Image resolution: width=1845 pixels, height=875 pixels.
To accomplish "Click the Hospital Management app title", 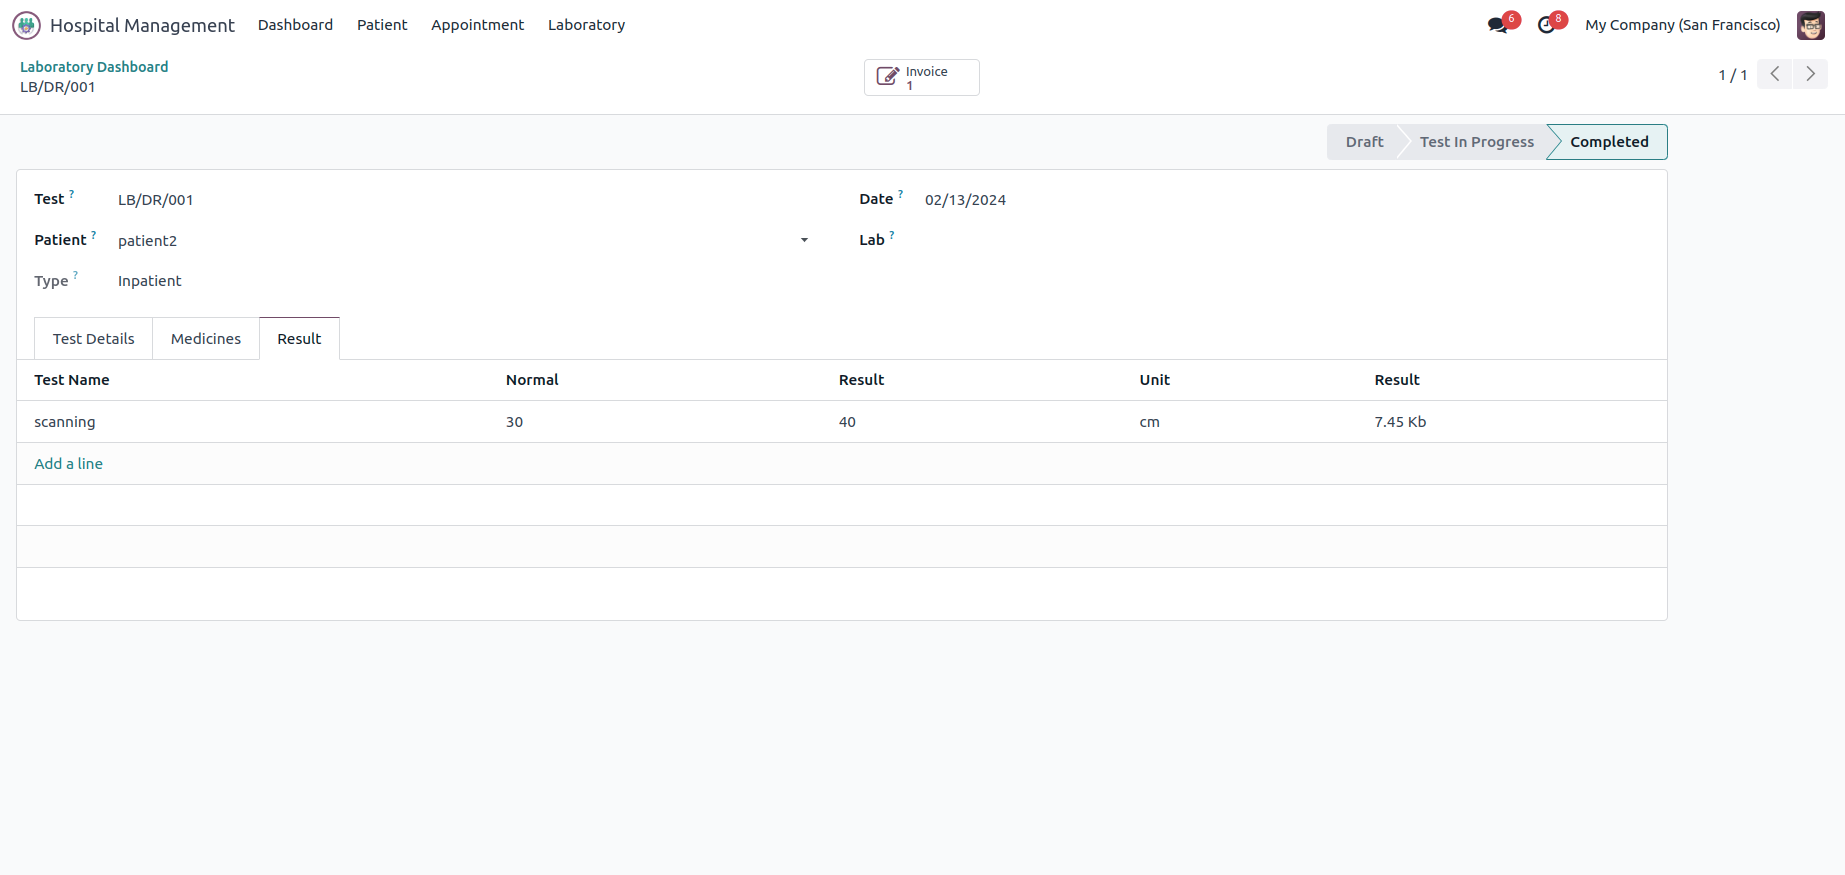I will tap(142, 25).
